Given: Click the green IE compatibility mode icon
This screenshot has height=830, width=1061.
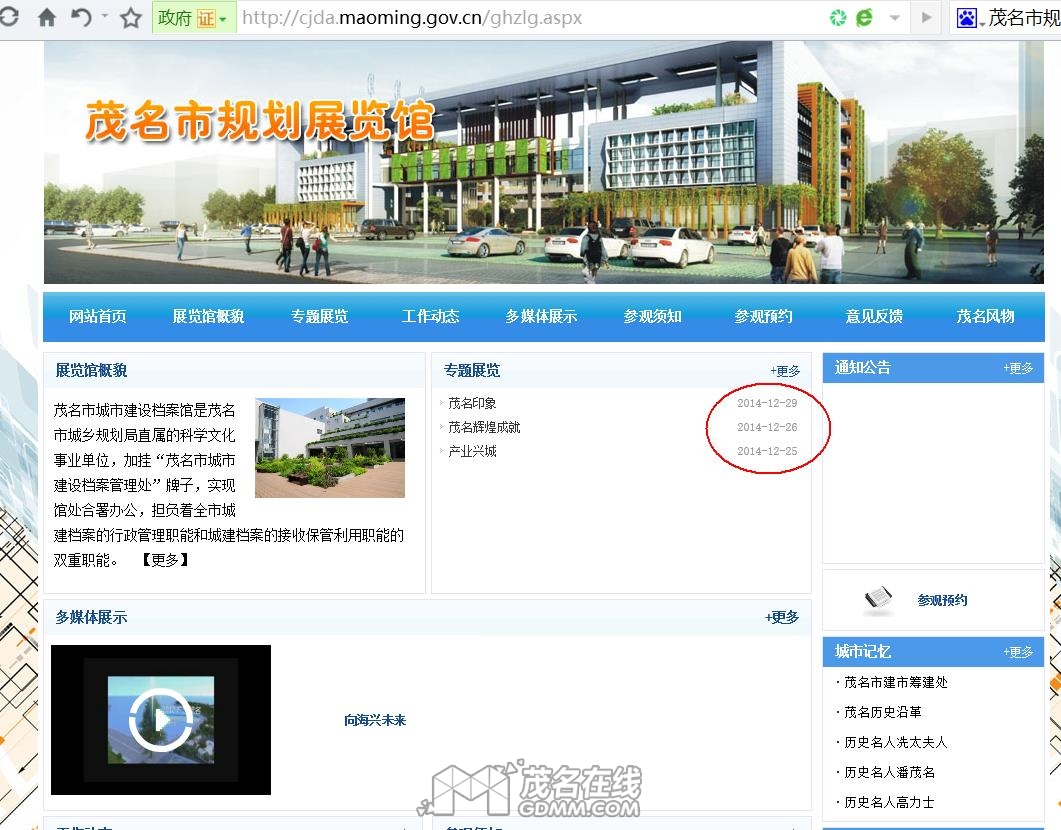Looking at the screenshot, I should 863,18.
